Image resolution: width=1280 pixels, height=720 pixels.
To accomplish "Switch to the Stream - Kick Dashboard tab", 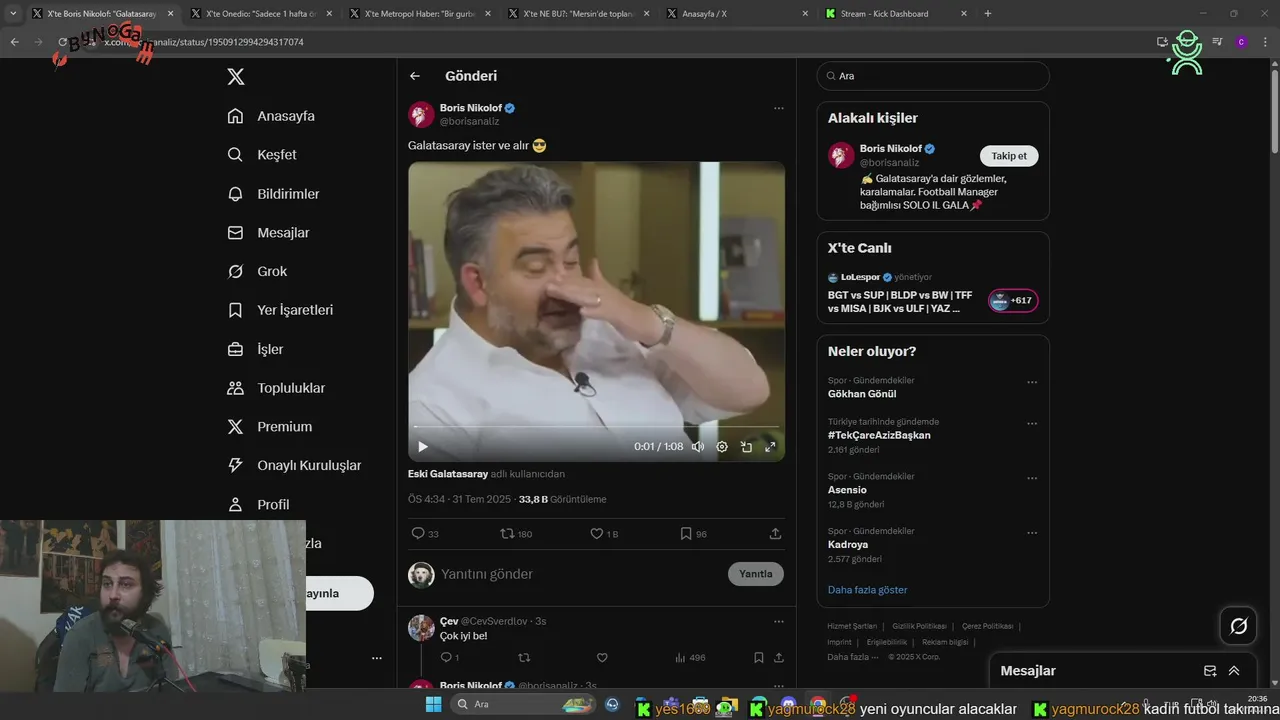I will [x=897, y=14].
